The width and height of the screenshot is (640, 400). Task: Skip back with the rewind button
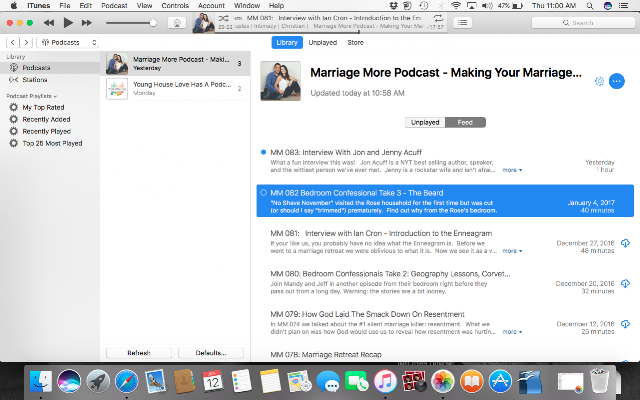(49, 23)
